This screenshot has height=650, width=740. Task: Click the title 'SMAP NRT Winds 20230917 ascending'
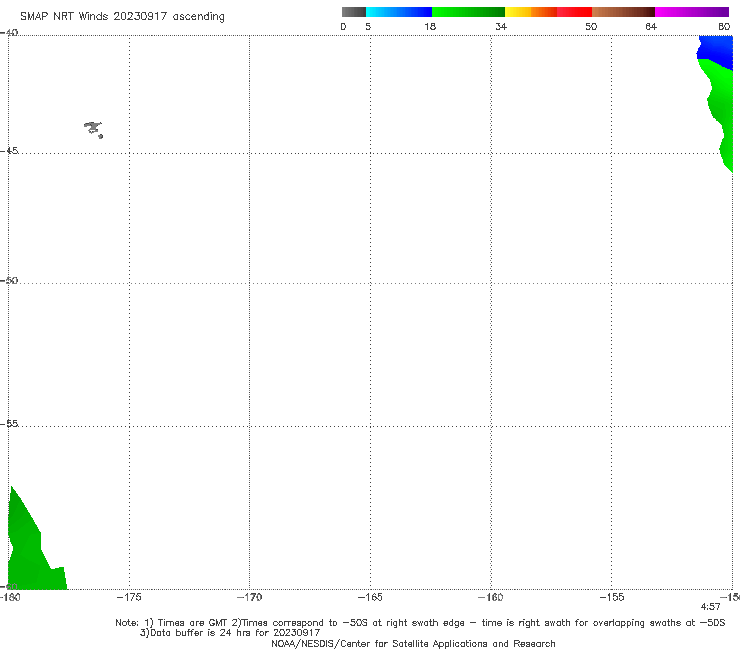point(122,17)
